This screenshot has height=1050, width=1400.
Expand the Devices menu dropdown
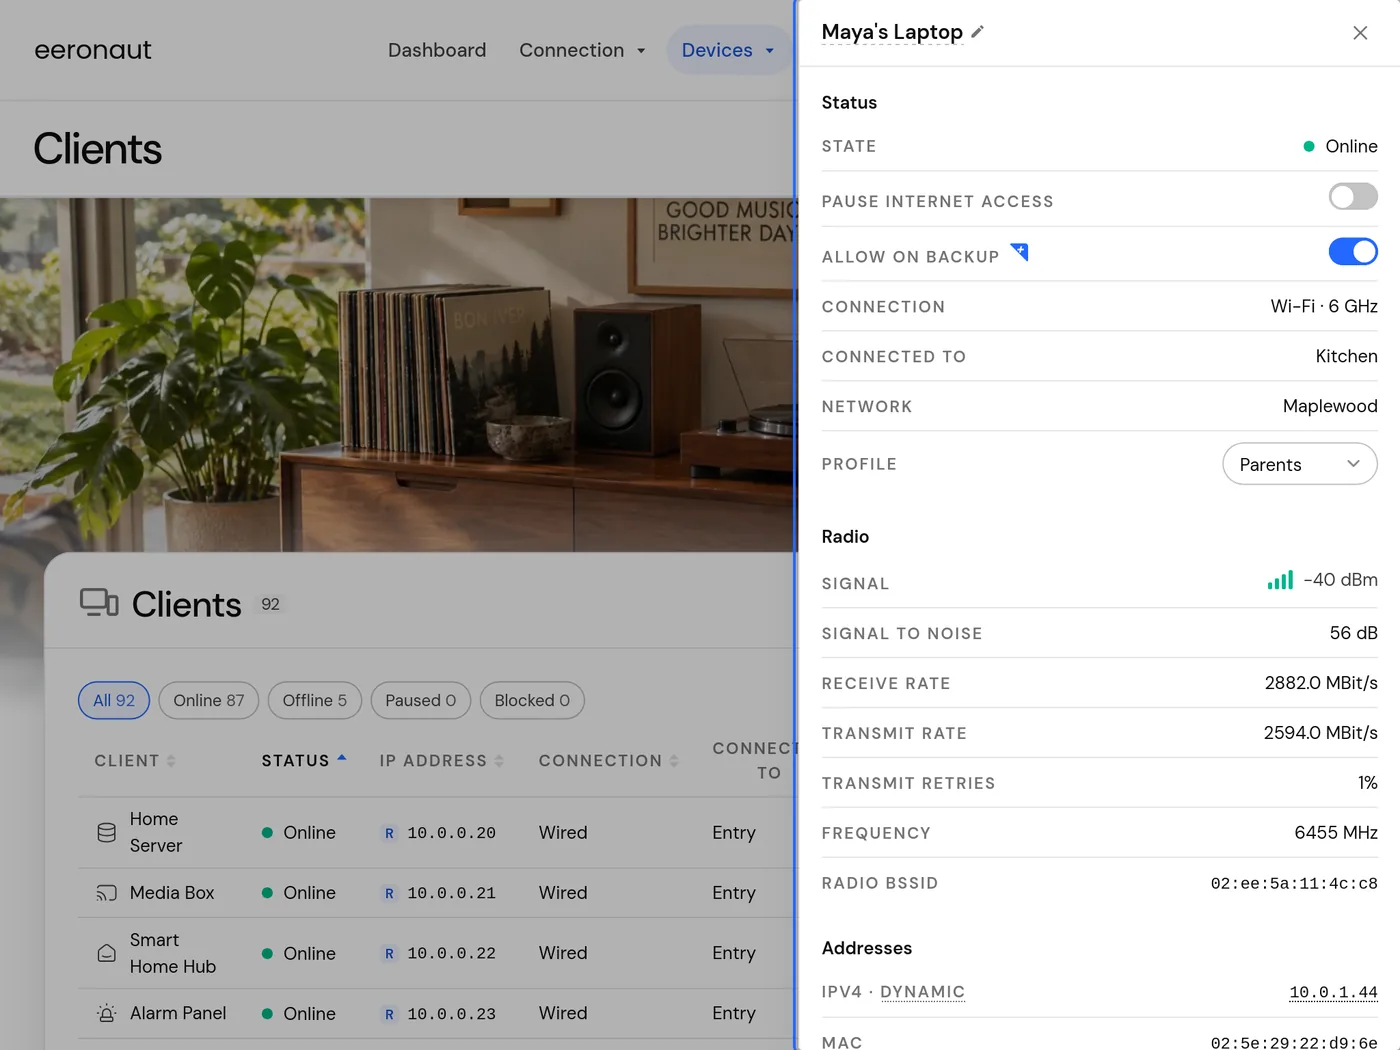coord(727,50)
